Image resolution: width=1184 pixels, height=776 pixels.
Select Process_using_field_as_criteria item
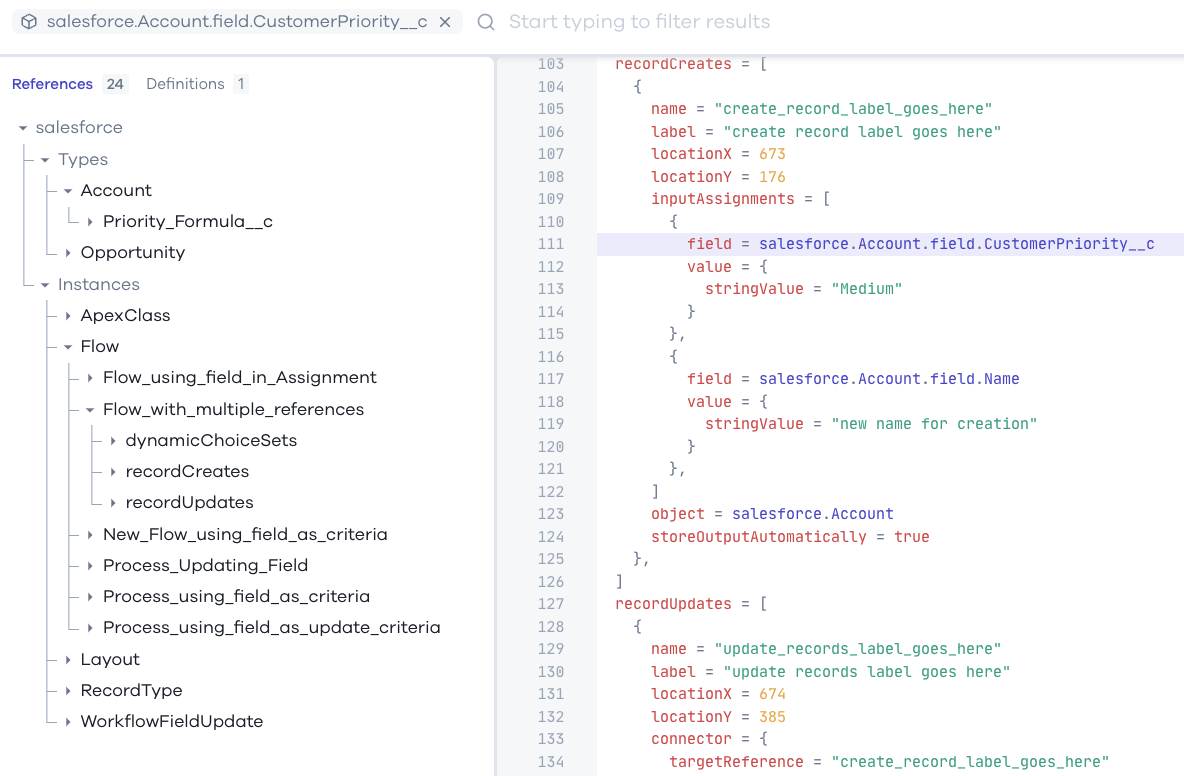[x=236, y=596]
